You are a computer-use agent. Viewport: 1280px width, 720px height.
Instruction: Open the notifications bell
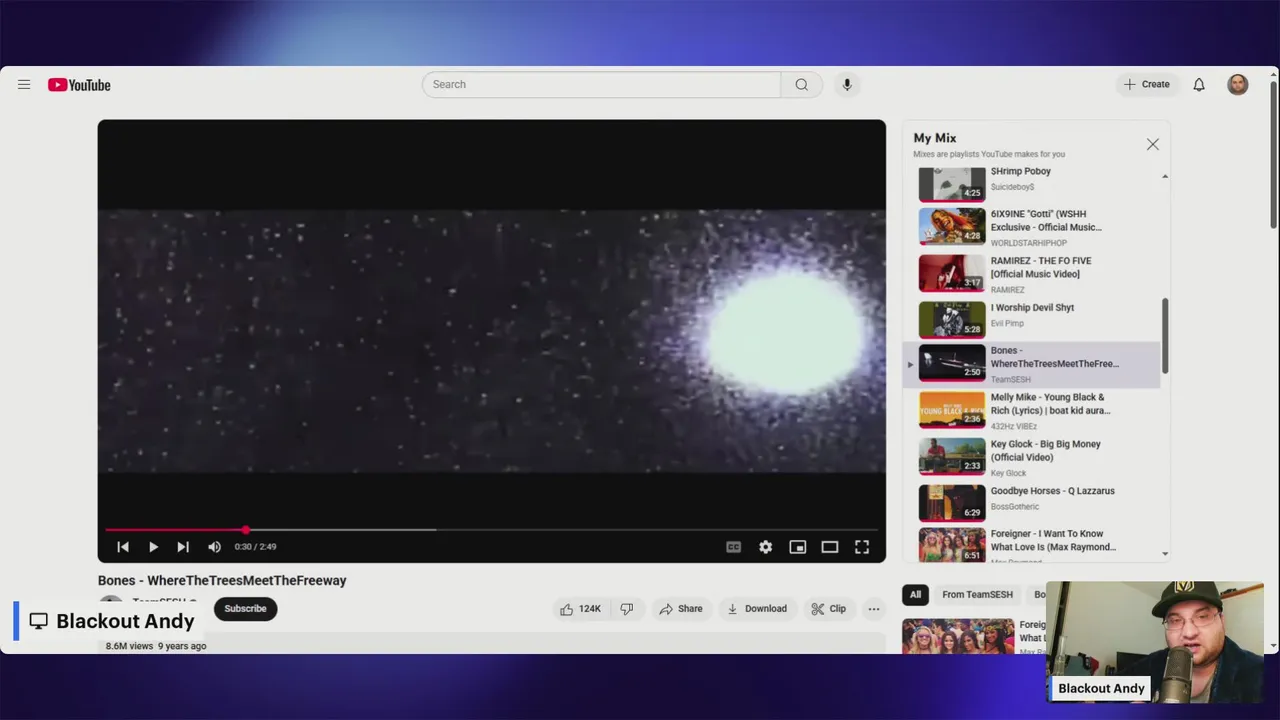pyautogui.click(x=1199, y=85)
